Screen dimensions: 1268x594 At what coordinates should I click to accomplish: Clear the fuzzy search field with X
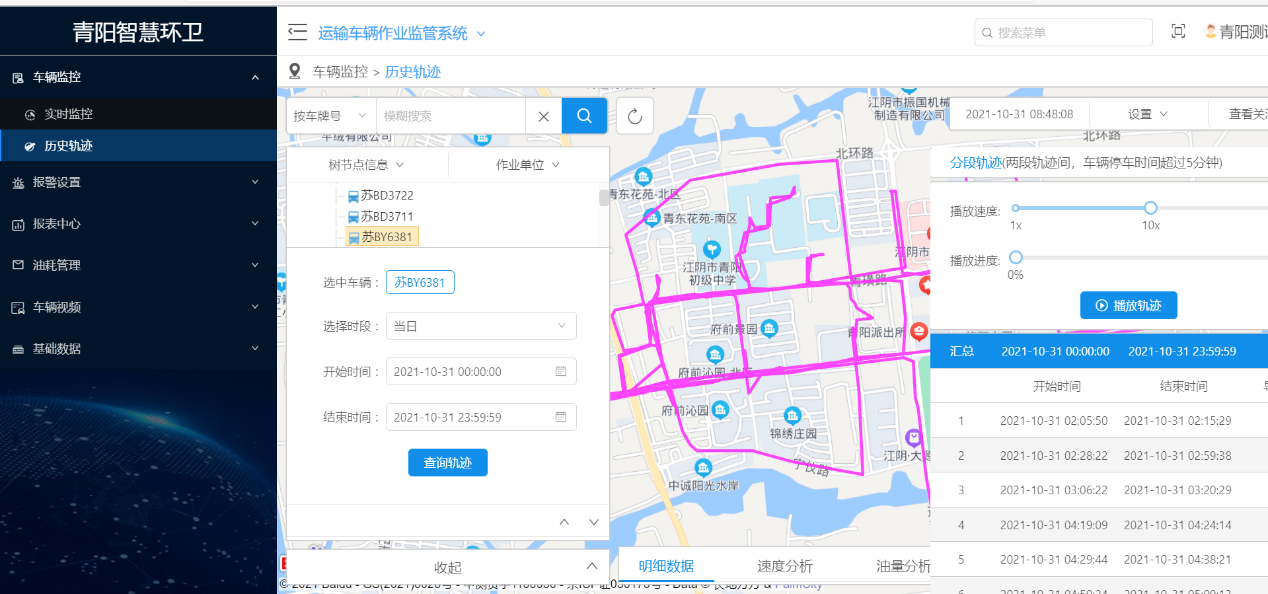[543, 116]
